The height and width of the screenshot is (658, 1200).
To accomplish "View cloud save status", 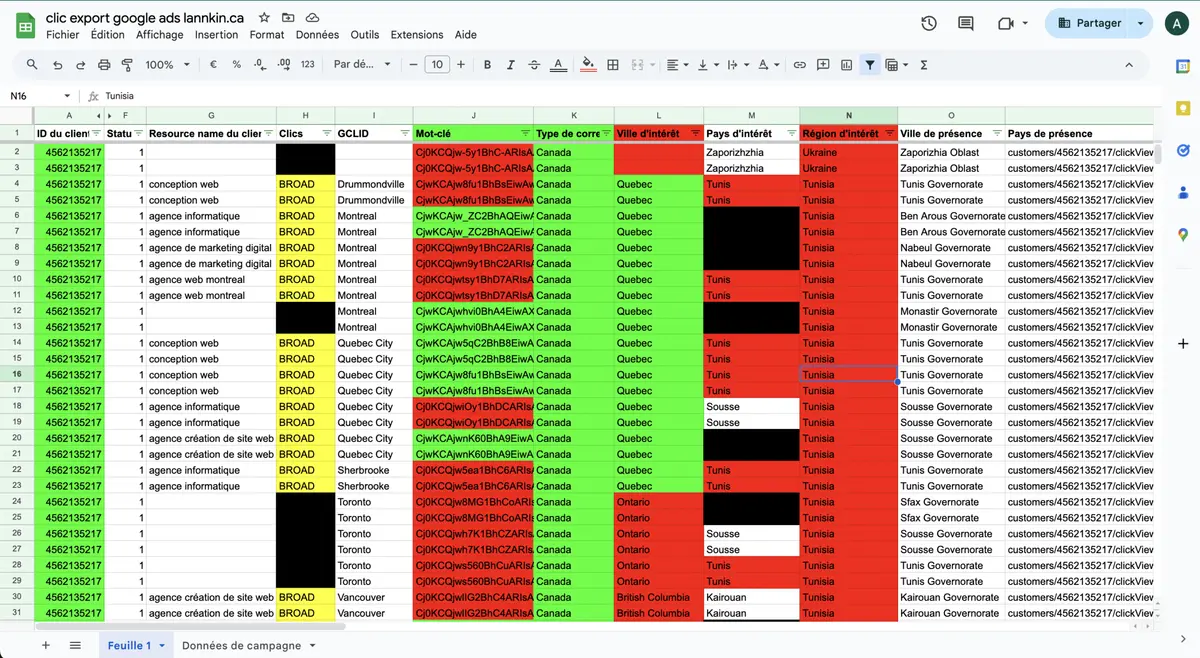I will (312, 18).
